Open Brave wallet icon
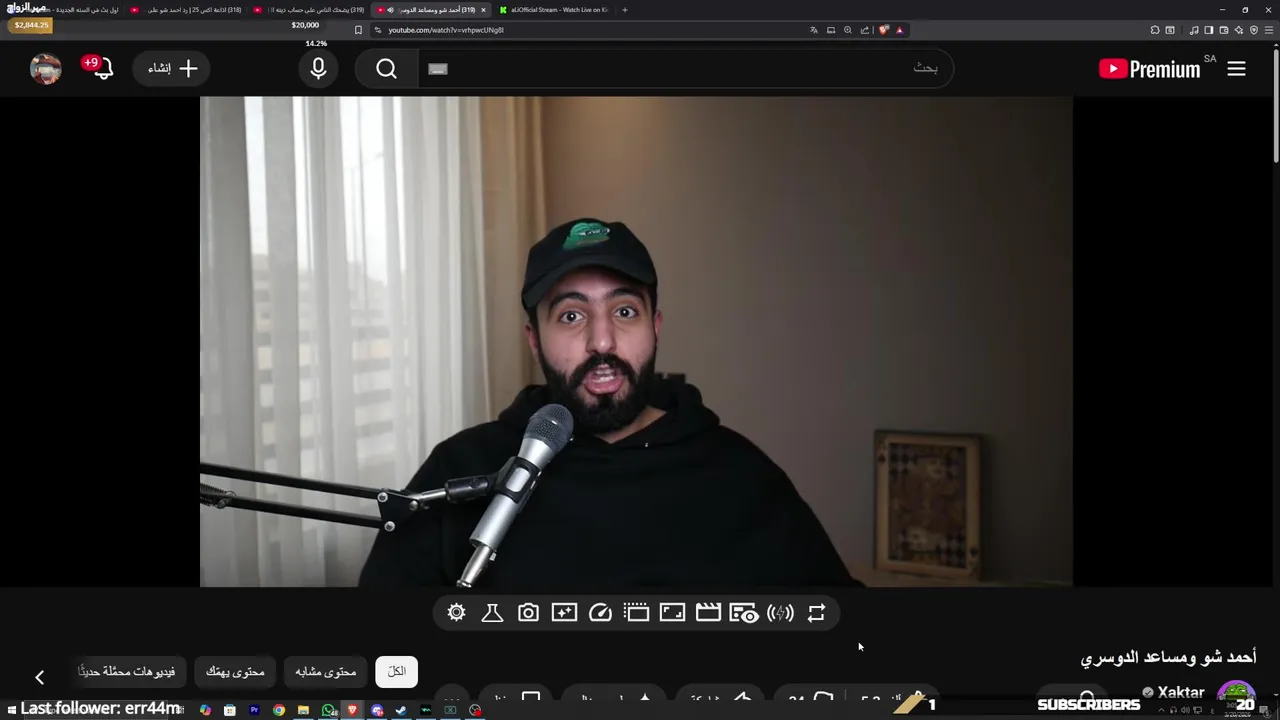 point(1224,30)
